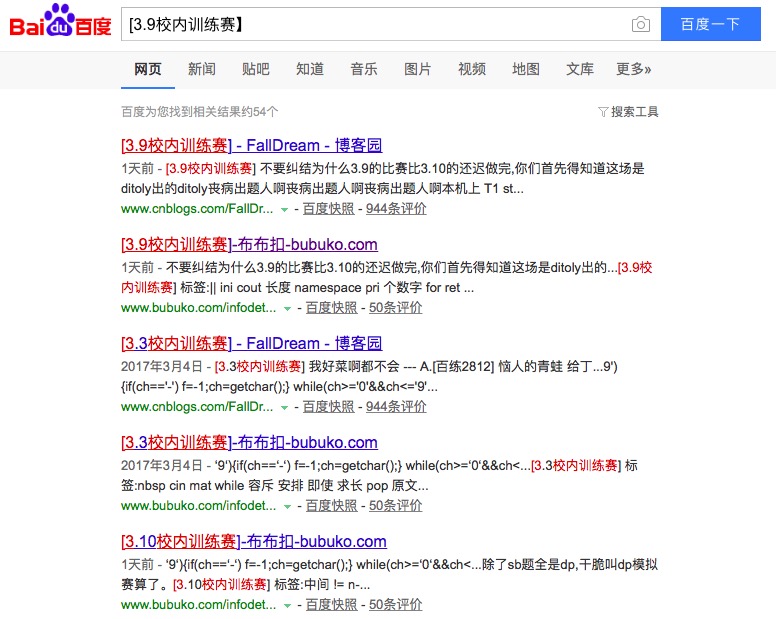Open the 文库 tab
Screen dimensions: 776x619
pos(580,69)
